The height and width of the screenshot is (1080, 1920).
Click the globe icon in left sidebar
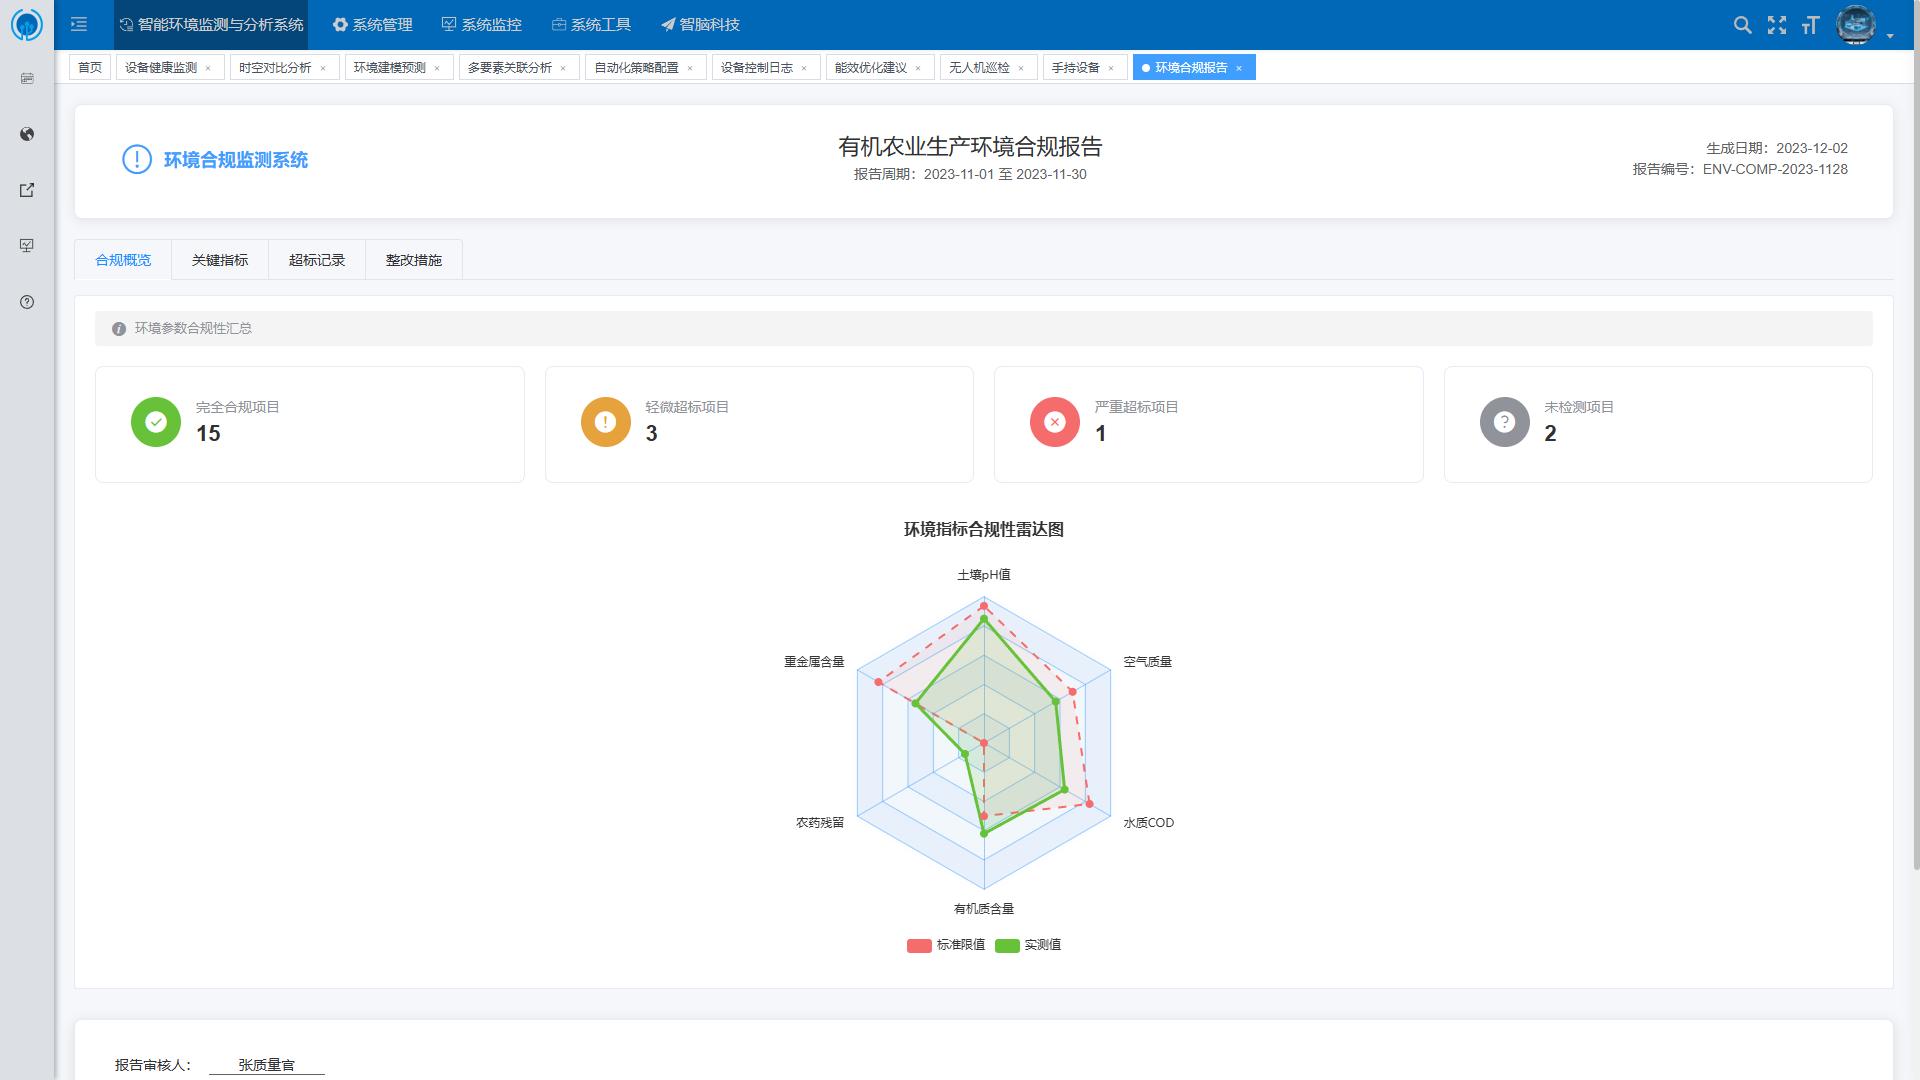(x=27, y=134)
